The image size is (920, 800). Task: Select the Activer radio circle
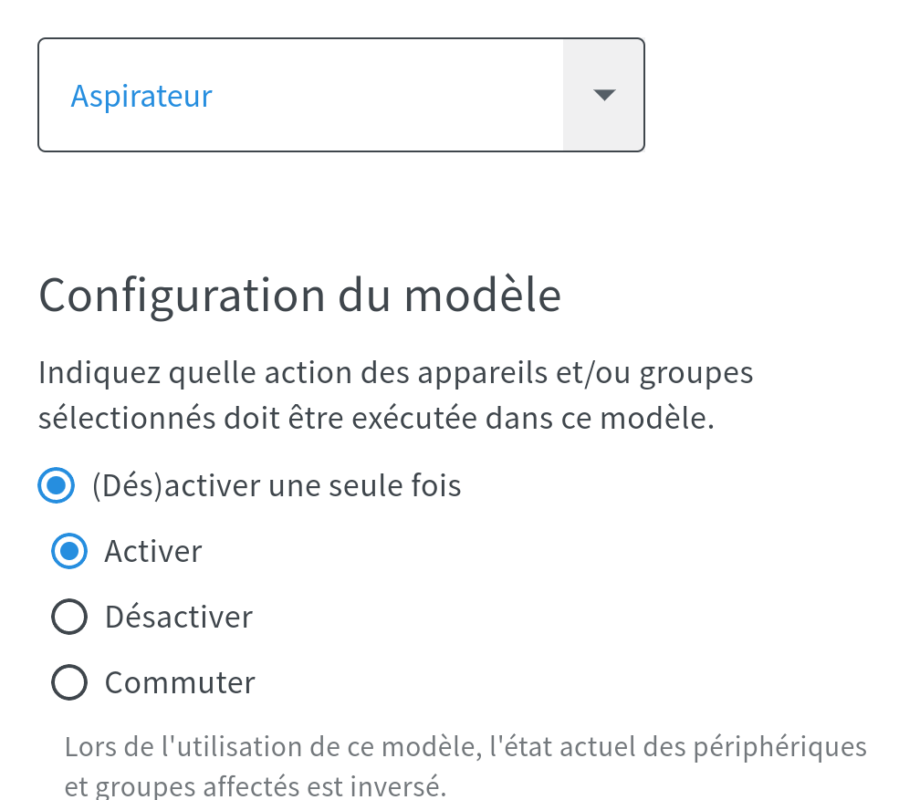(x=69, y=552)
